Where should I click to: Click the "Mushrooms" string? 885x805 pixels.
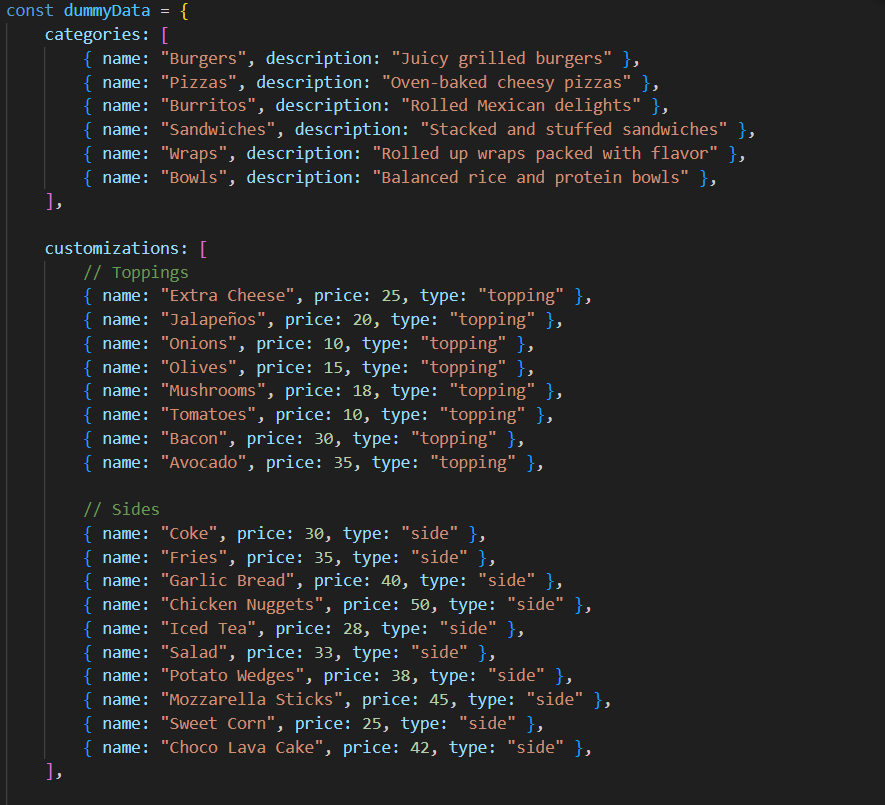213,391
